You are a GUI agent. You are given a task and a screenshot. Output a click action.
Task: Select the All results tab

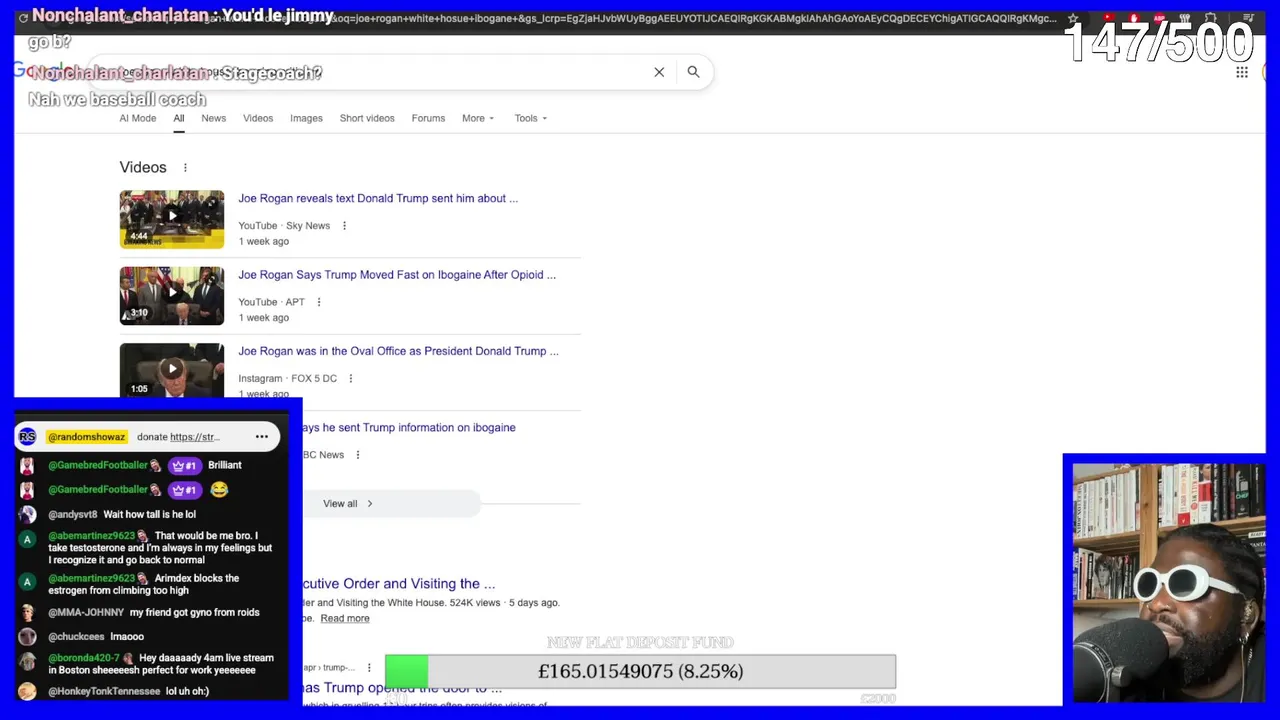[179, 118]
